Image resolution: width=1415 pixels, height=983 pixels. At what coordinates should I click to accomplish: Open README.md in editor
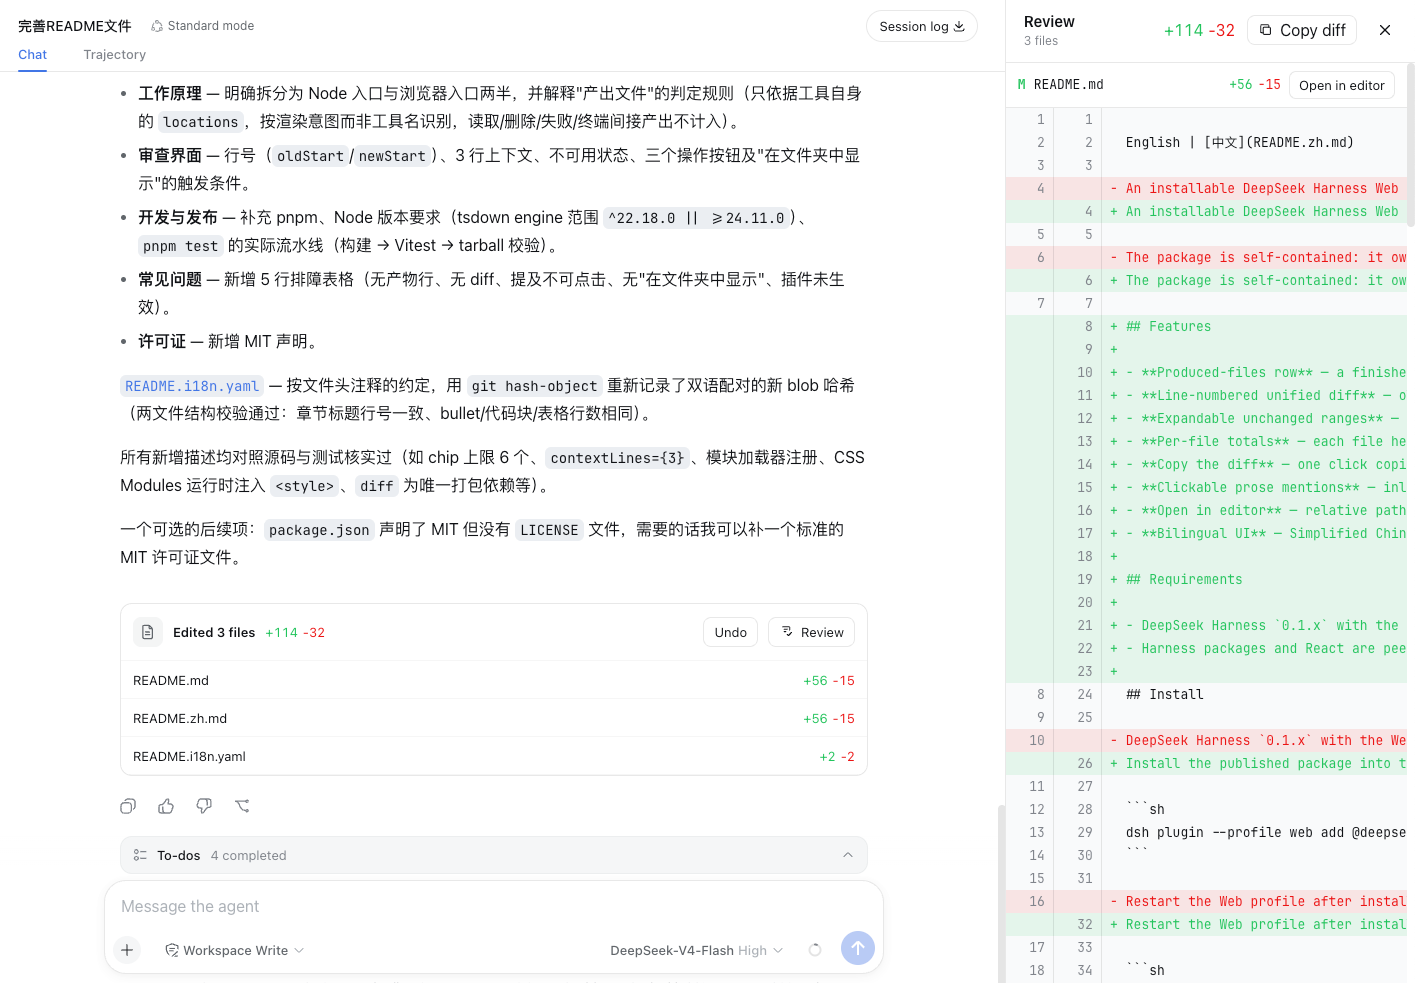point(1342,85)
